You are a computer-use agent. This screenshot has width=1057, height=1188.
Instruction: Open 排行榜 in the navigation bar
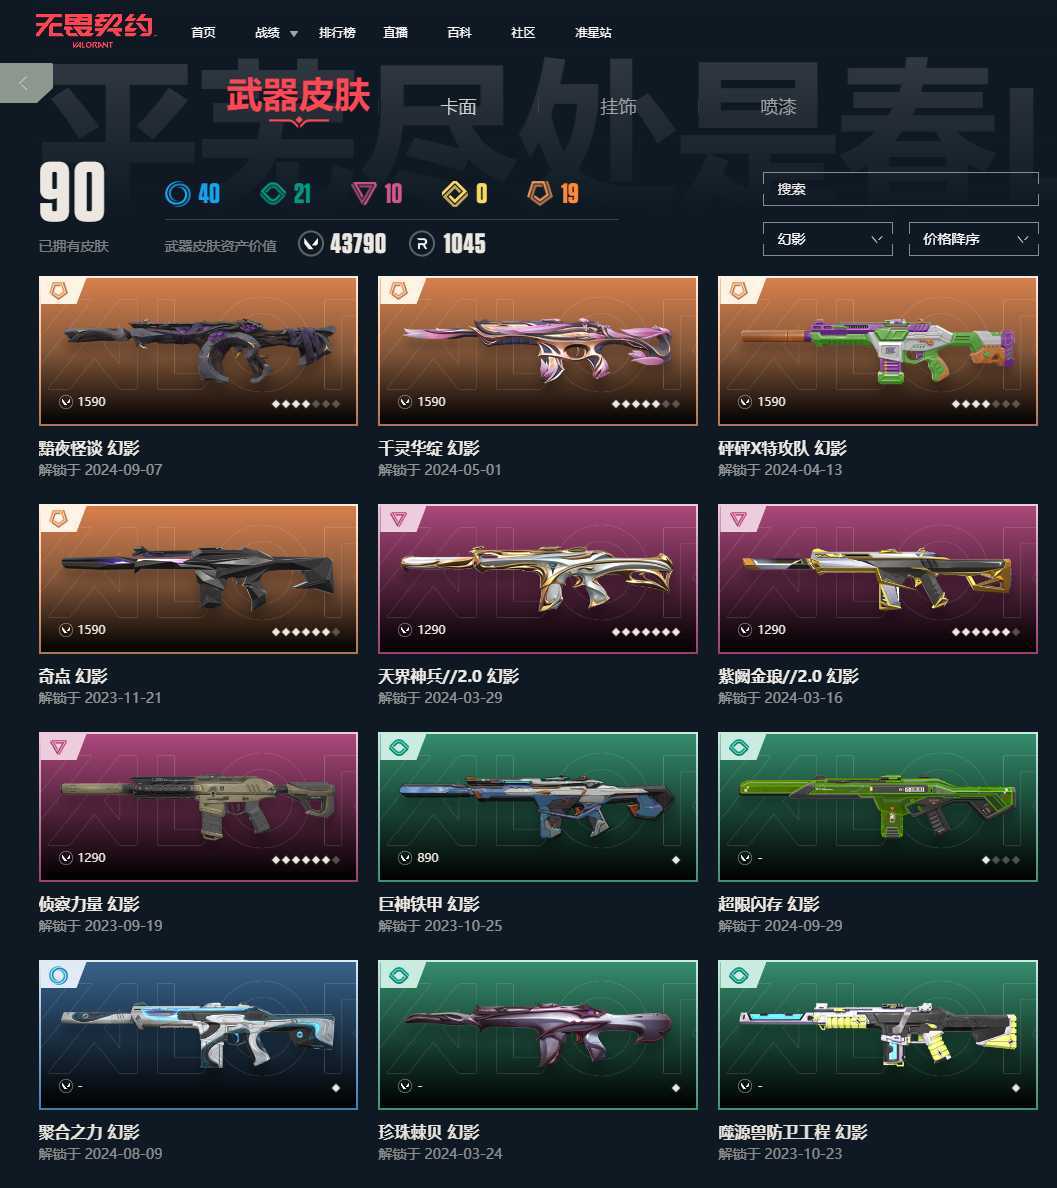point(337,33)
